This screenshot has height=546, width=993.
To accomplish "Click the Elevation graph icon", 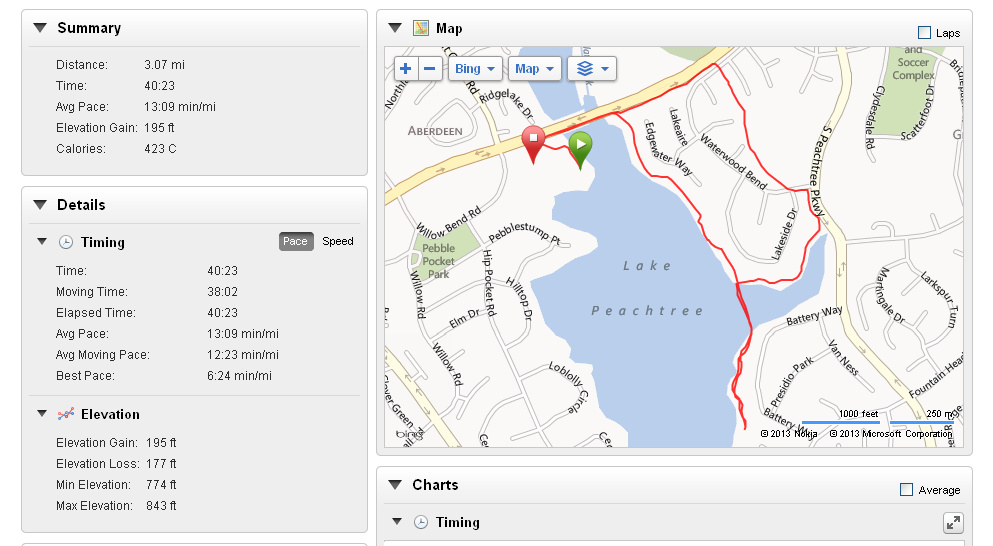I will click(66, 414).
